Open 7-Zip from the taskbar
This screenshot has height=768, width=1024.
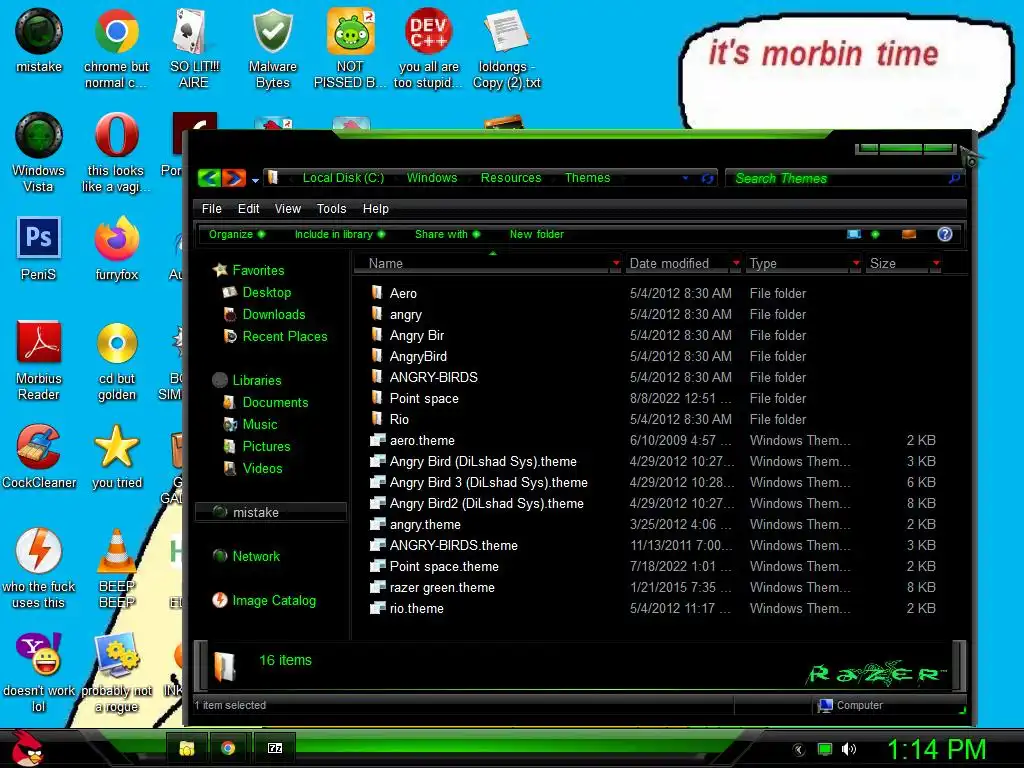pyautogui.click(x=275, y=748)
